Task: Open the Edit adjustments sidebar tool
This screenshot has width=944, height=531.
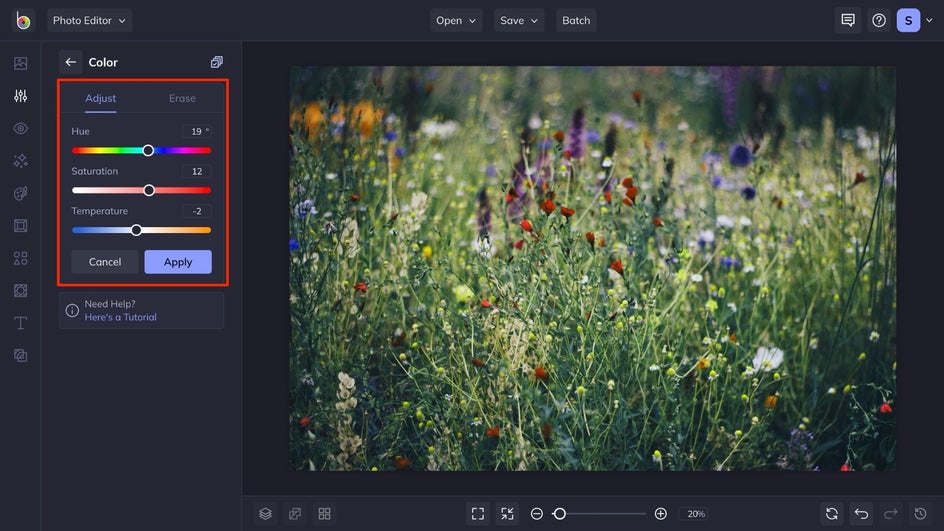Action: point(20,96)
